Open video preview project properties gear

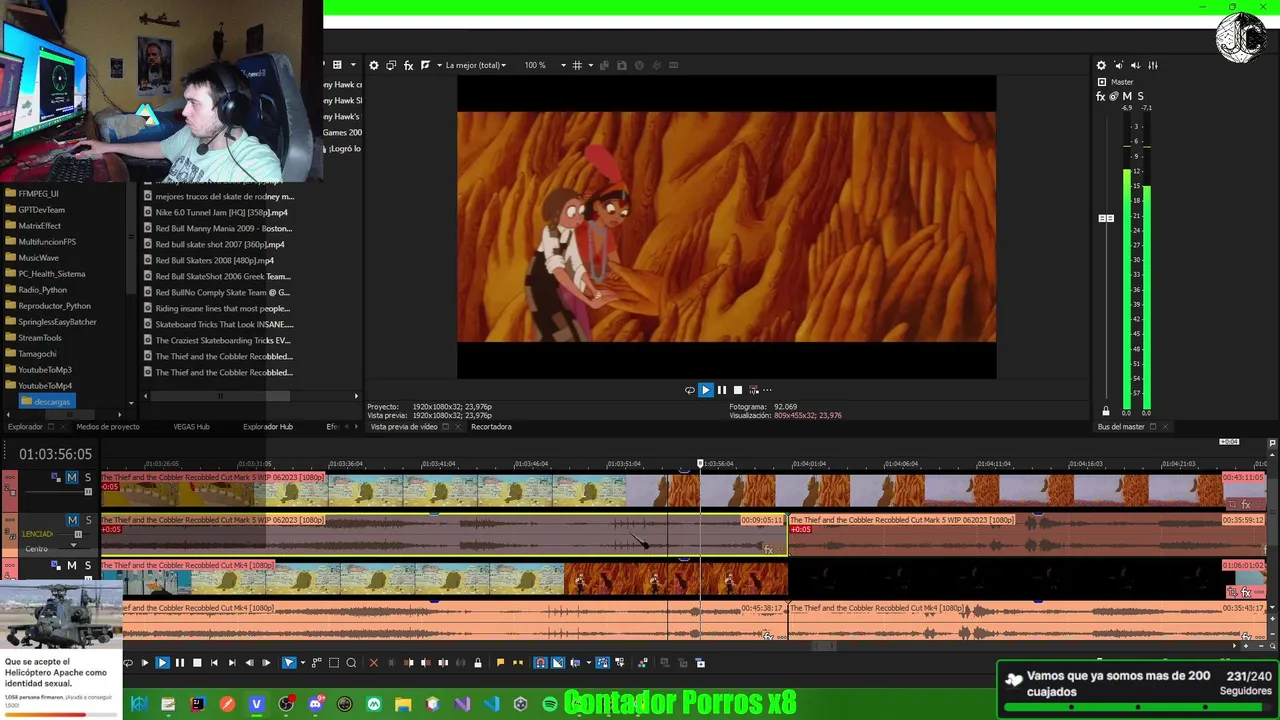click(374, 65)
